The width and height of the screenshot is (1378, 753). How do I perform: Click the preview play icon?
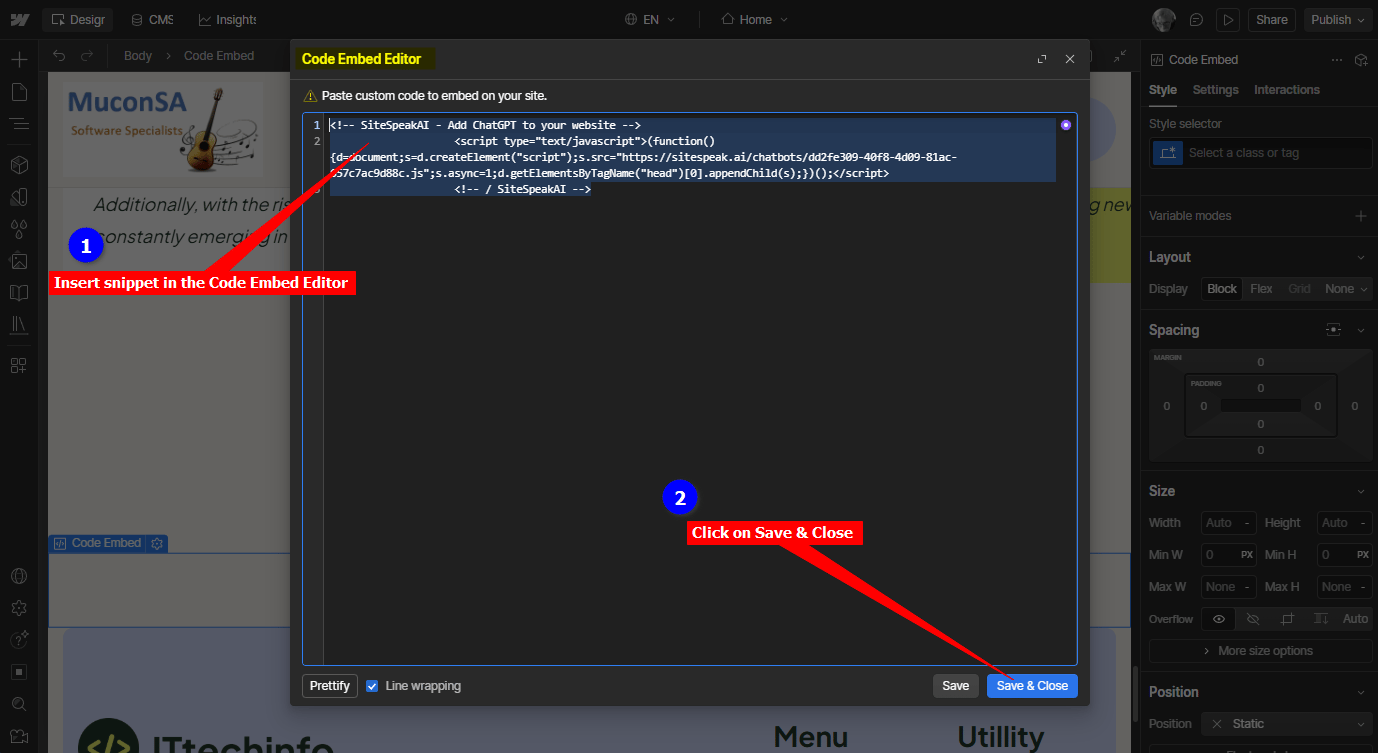1227,19
